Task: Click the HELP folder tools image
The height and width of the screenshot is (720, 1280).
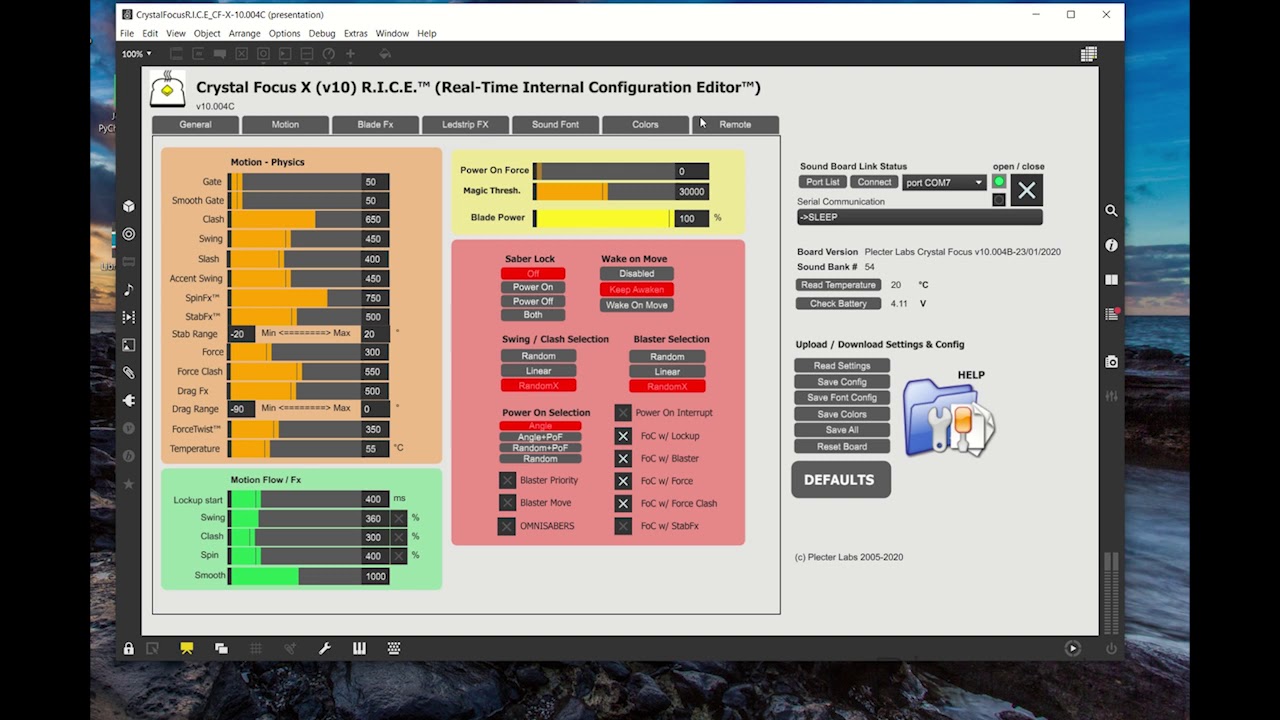Action: (x=948, y=418)
